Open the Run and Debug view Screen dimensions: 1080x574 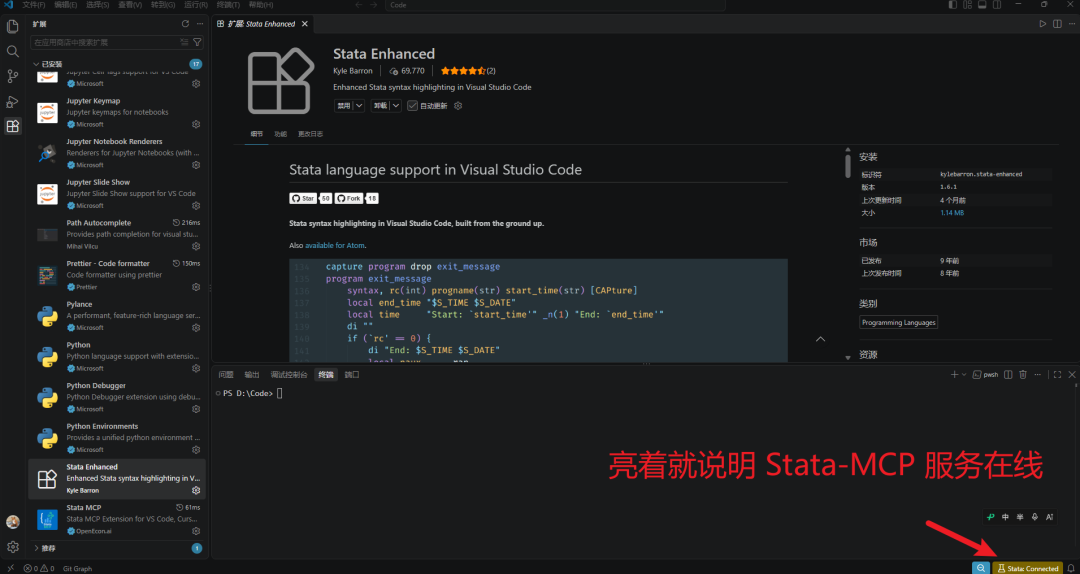pos(12,101)
